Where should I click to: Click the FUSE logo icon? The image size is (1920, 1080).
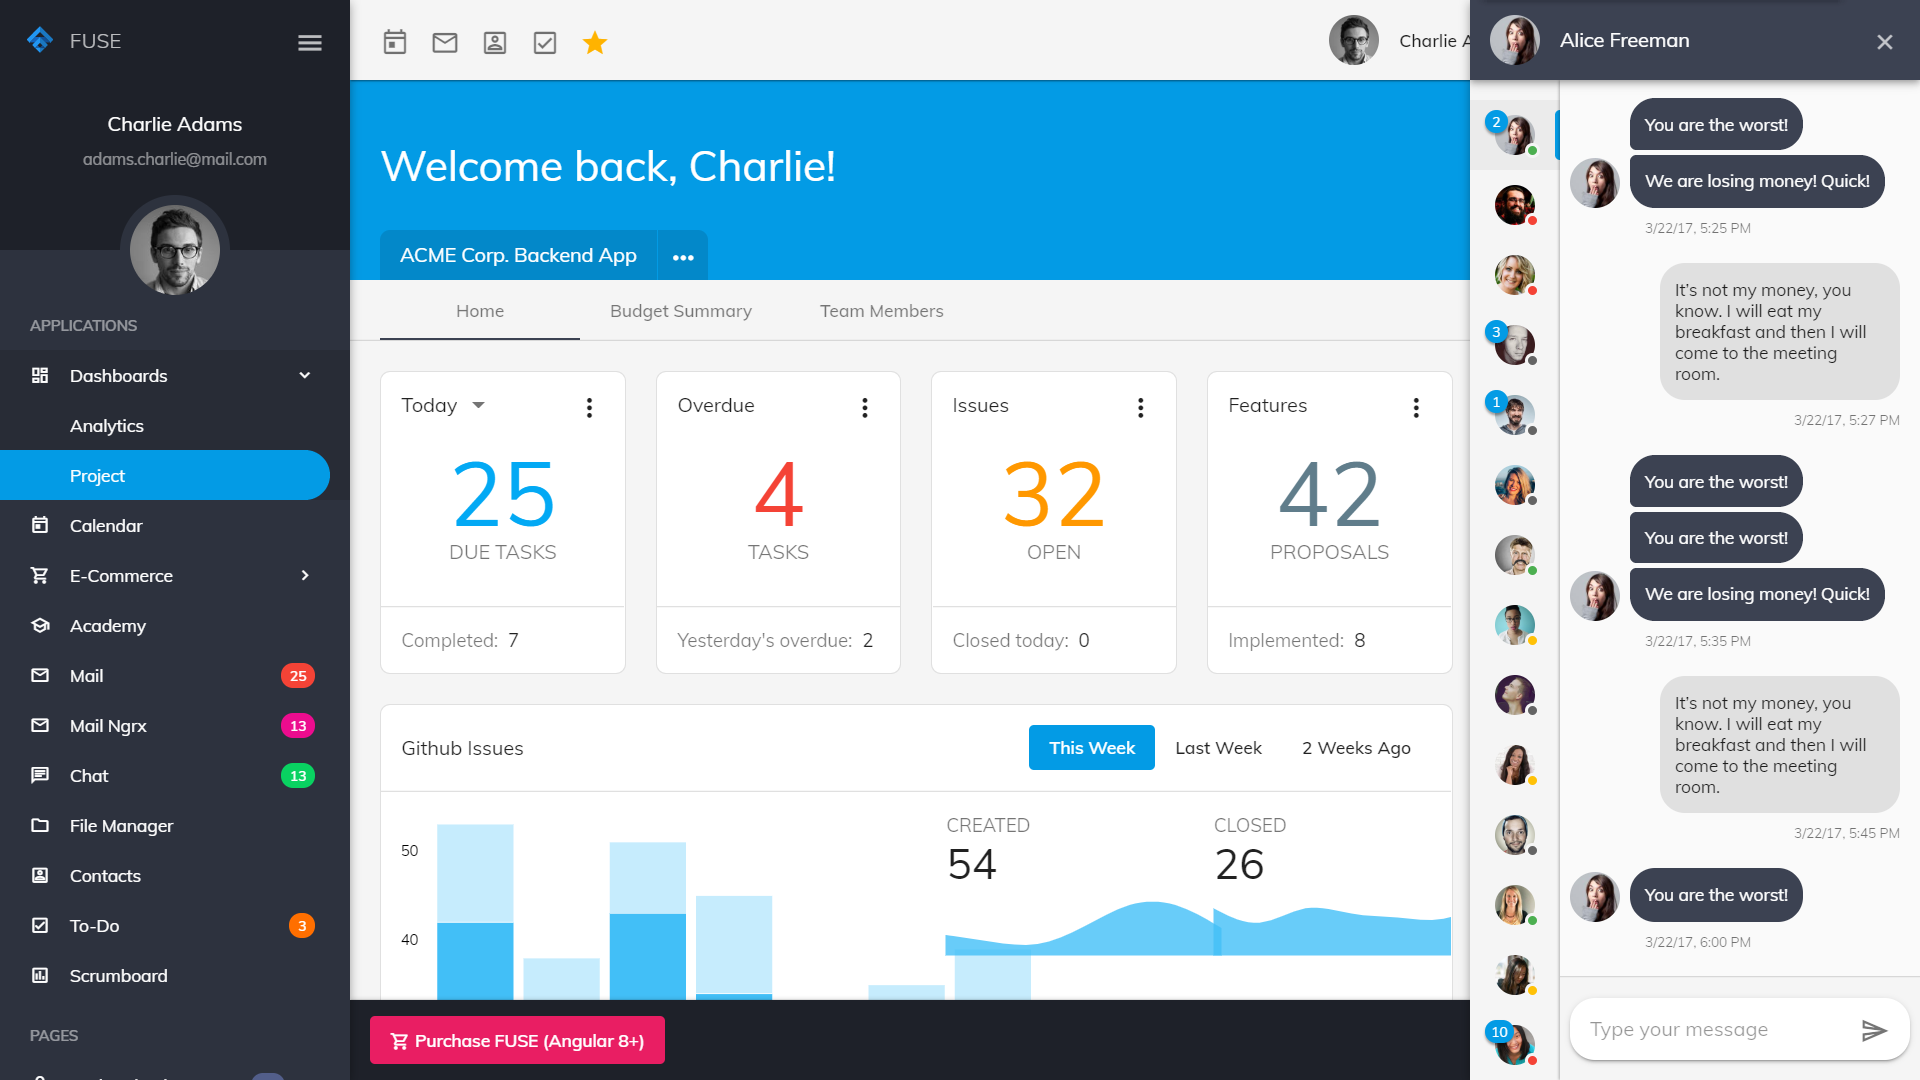point(40,40)
